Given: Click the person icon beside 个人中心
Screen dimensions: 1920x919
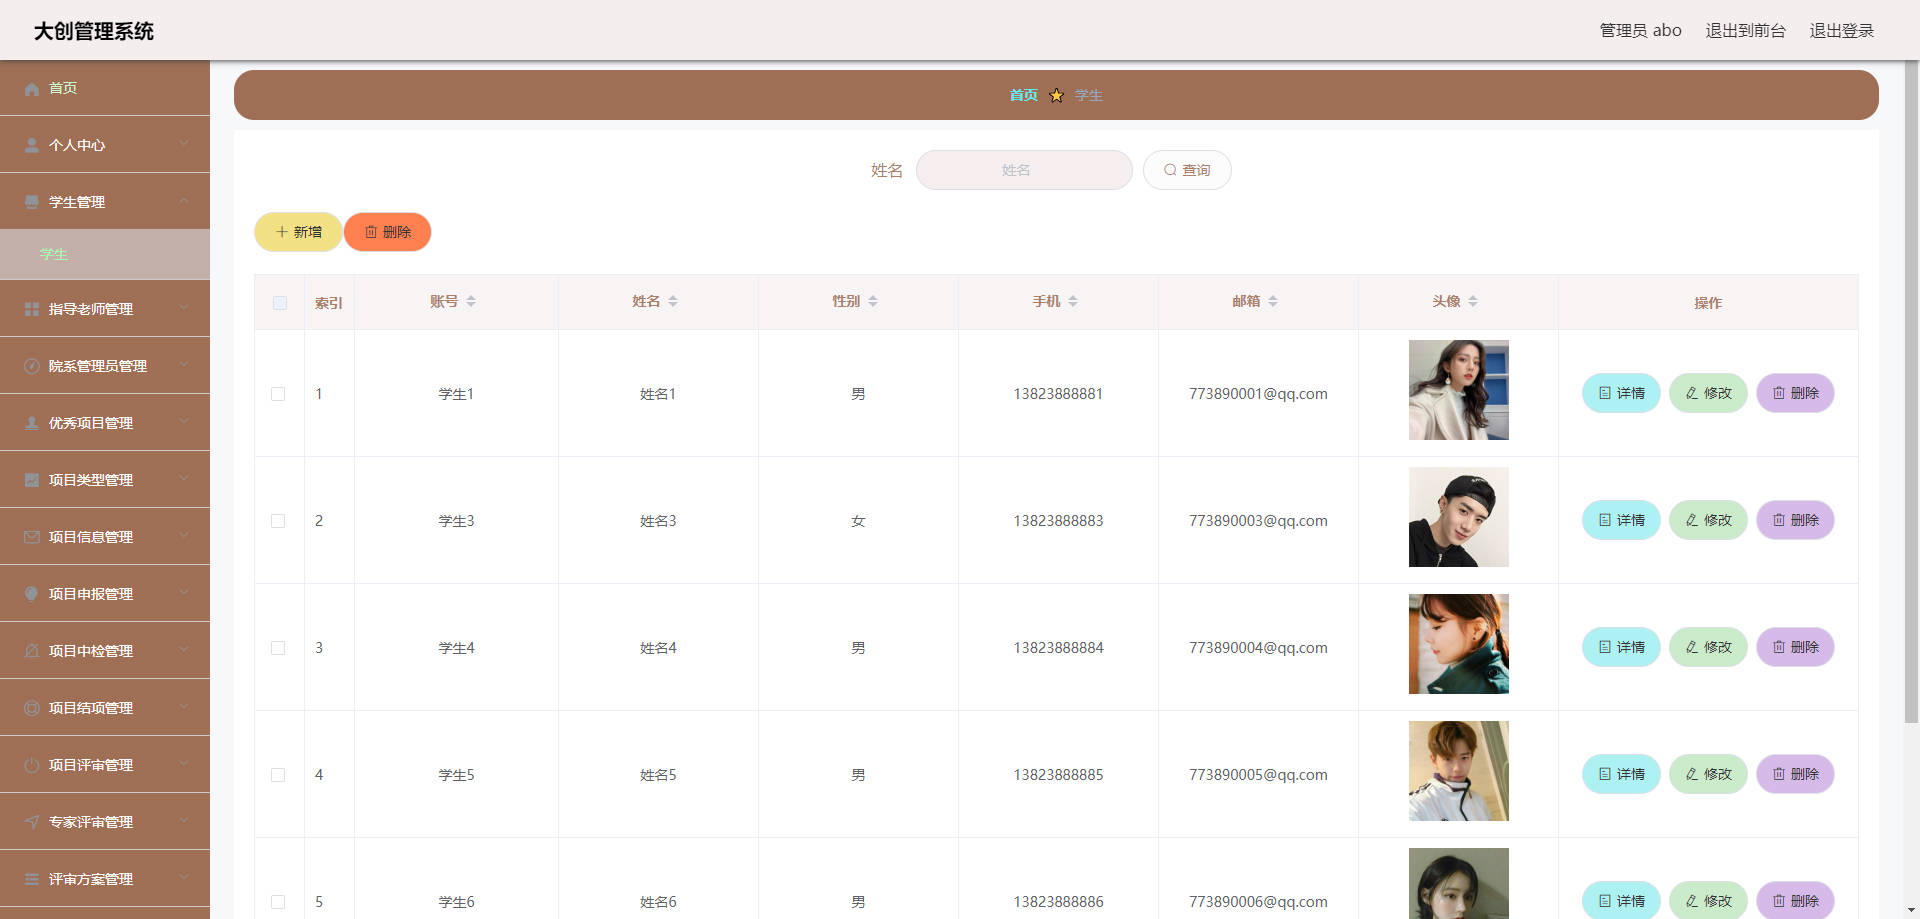Looking at the screenshot, I should (32, 145).
